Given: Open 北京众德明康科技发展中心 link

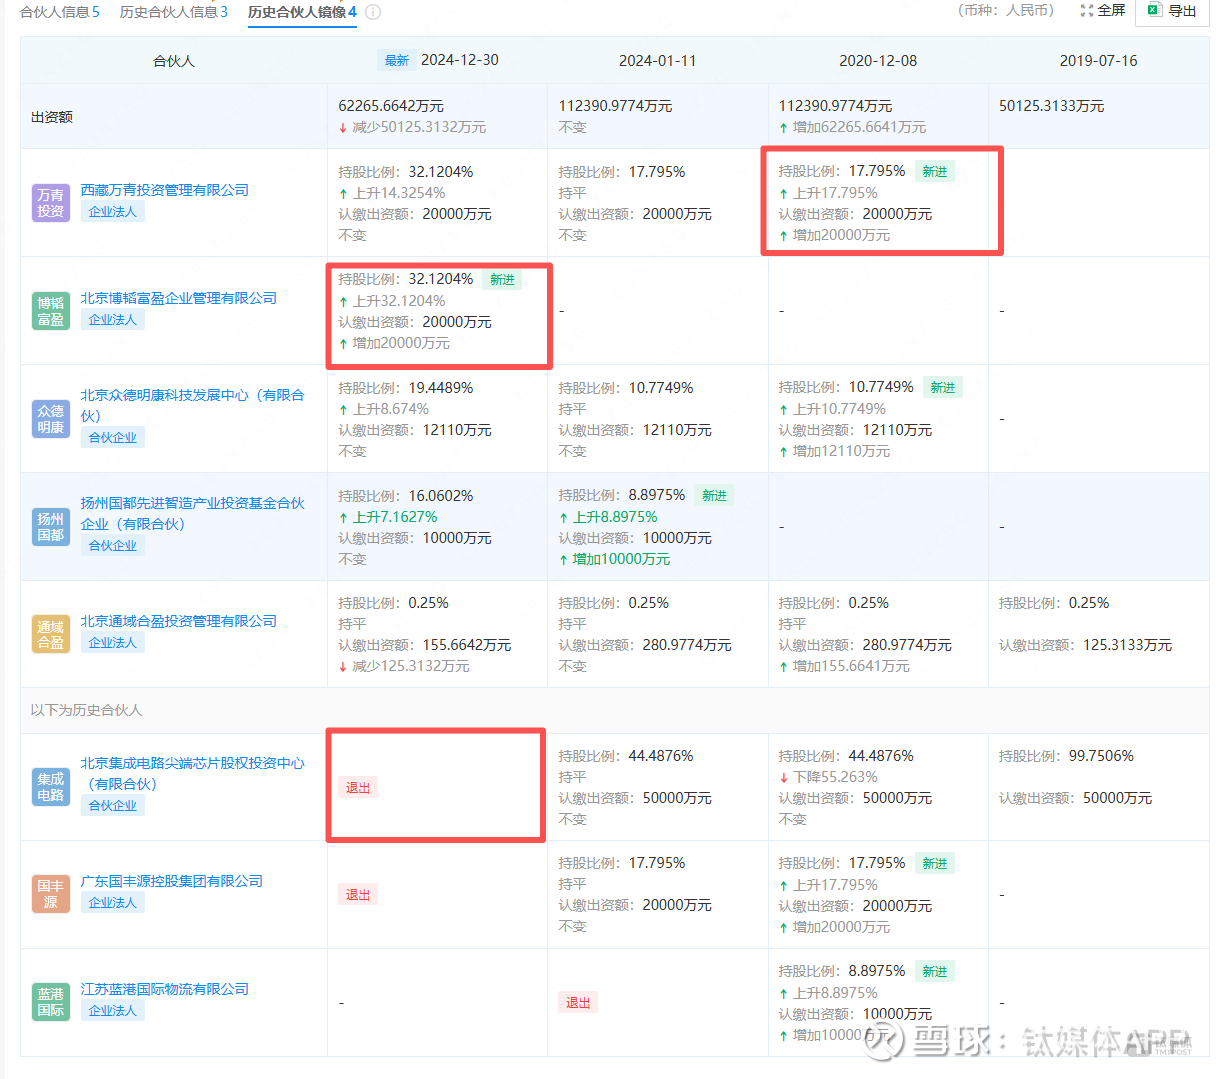Looking at the screenshot, I should coord(193,405).
